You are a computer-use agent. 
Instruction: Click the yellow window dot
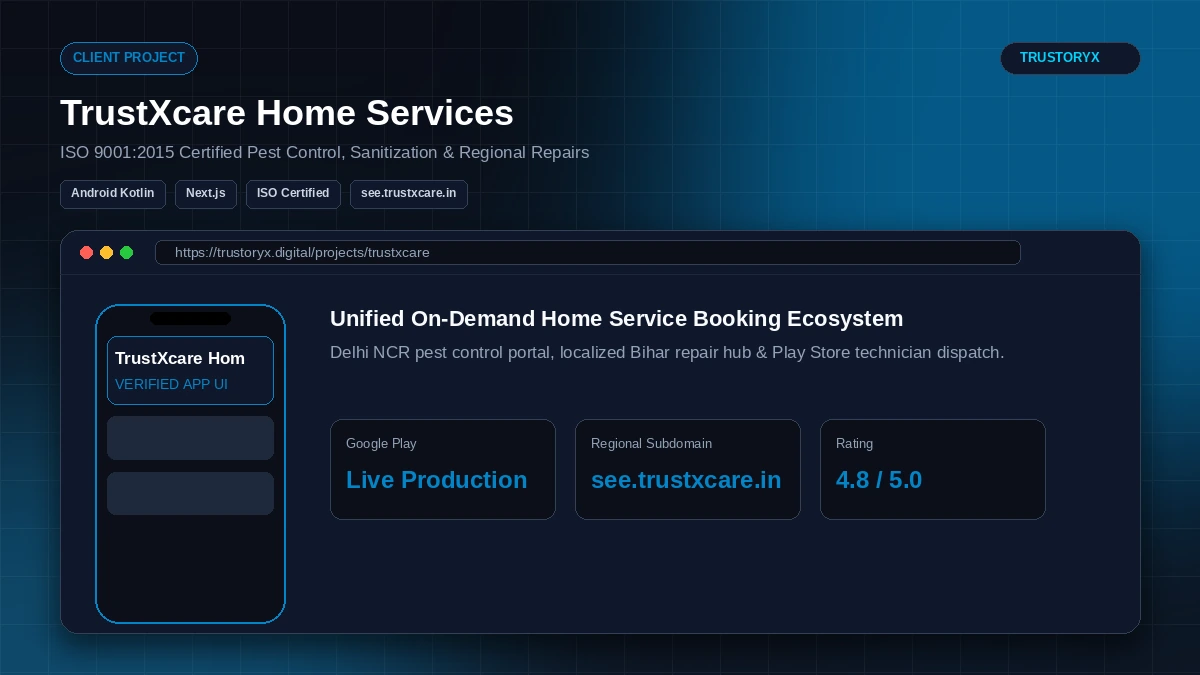pyautogui.click(x=107, y=253)
